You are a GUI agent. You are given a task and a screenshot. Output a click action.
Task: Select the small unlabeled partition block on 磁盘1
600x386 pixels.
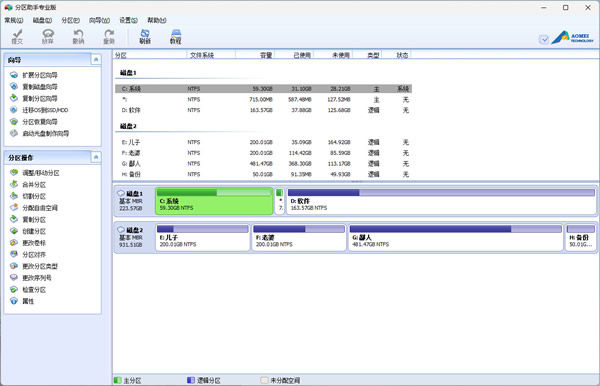pyautogui.click(x=280, y=201)
